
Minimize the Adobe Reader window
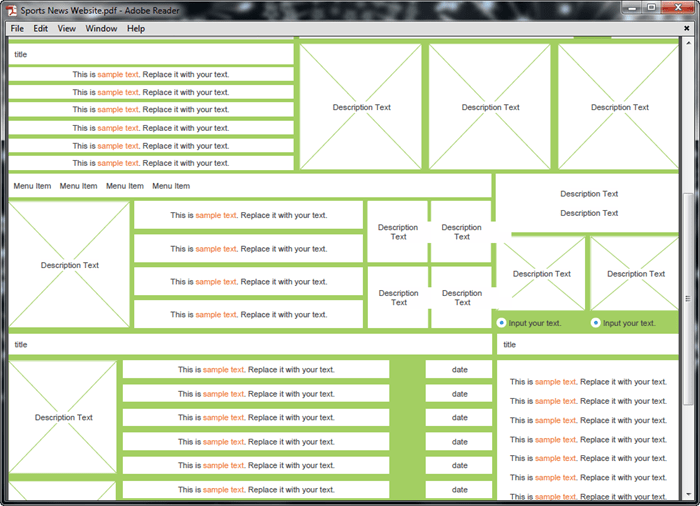(632, 8)
